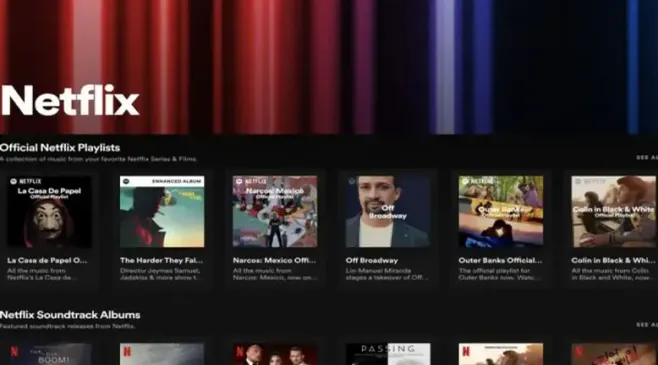The image size is (658, 365).
Task: Click the 'Outer Banks Official...' title
Action: (x=500, y=261)
